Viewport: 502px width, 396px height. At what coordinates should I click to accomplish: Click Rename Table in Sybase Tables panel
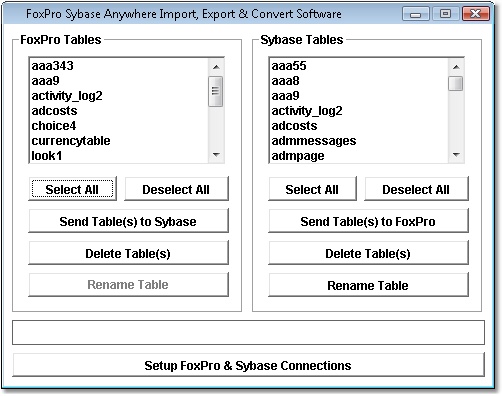(368, 285)
